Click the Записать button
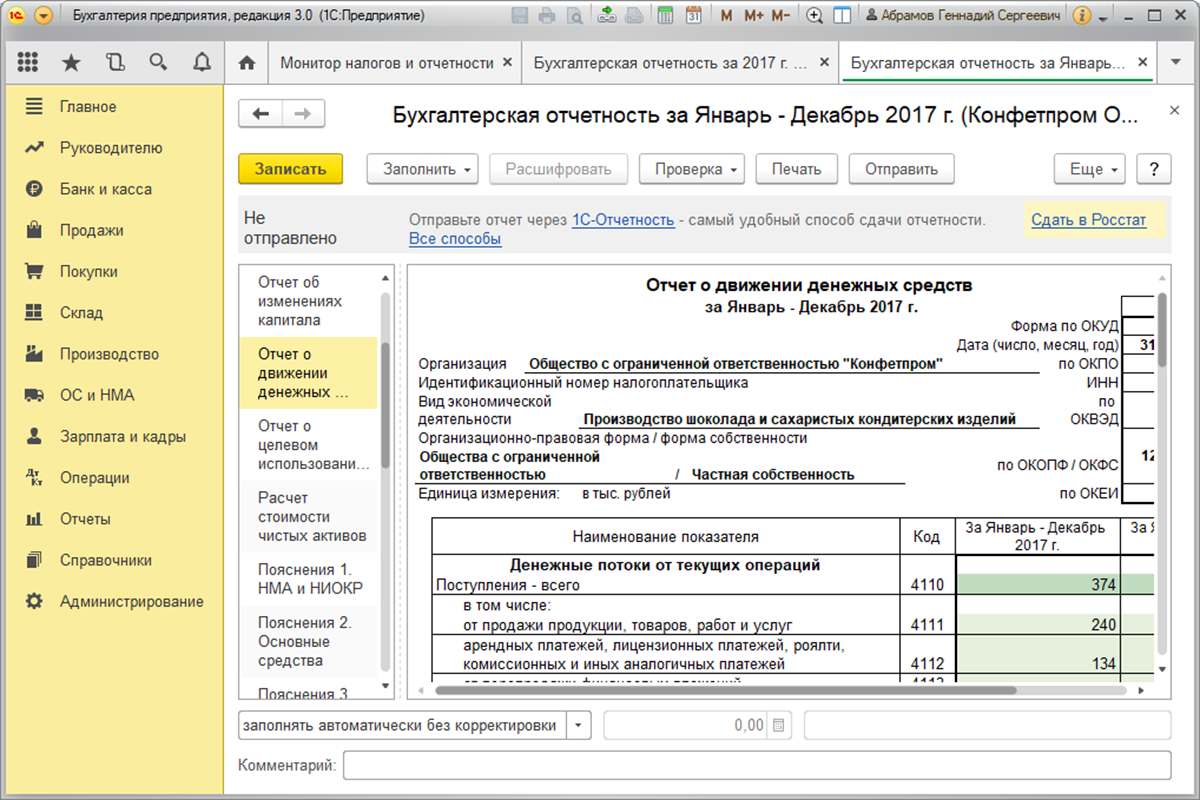The width and height of the screenshot is (1200, 800). [x=290, y=168]
